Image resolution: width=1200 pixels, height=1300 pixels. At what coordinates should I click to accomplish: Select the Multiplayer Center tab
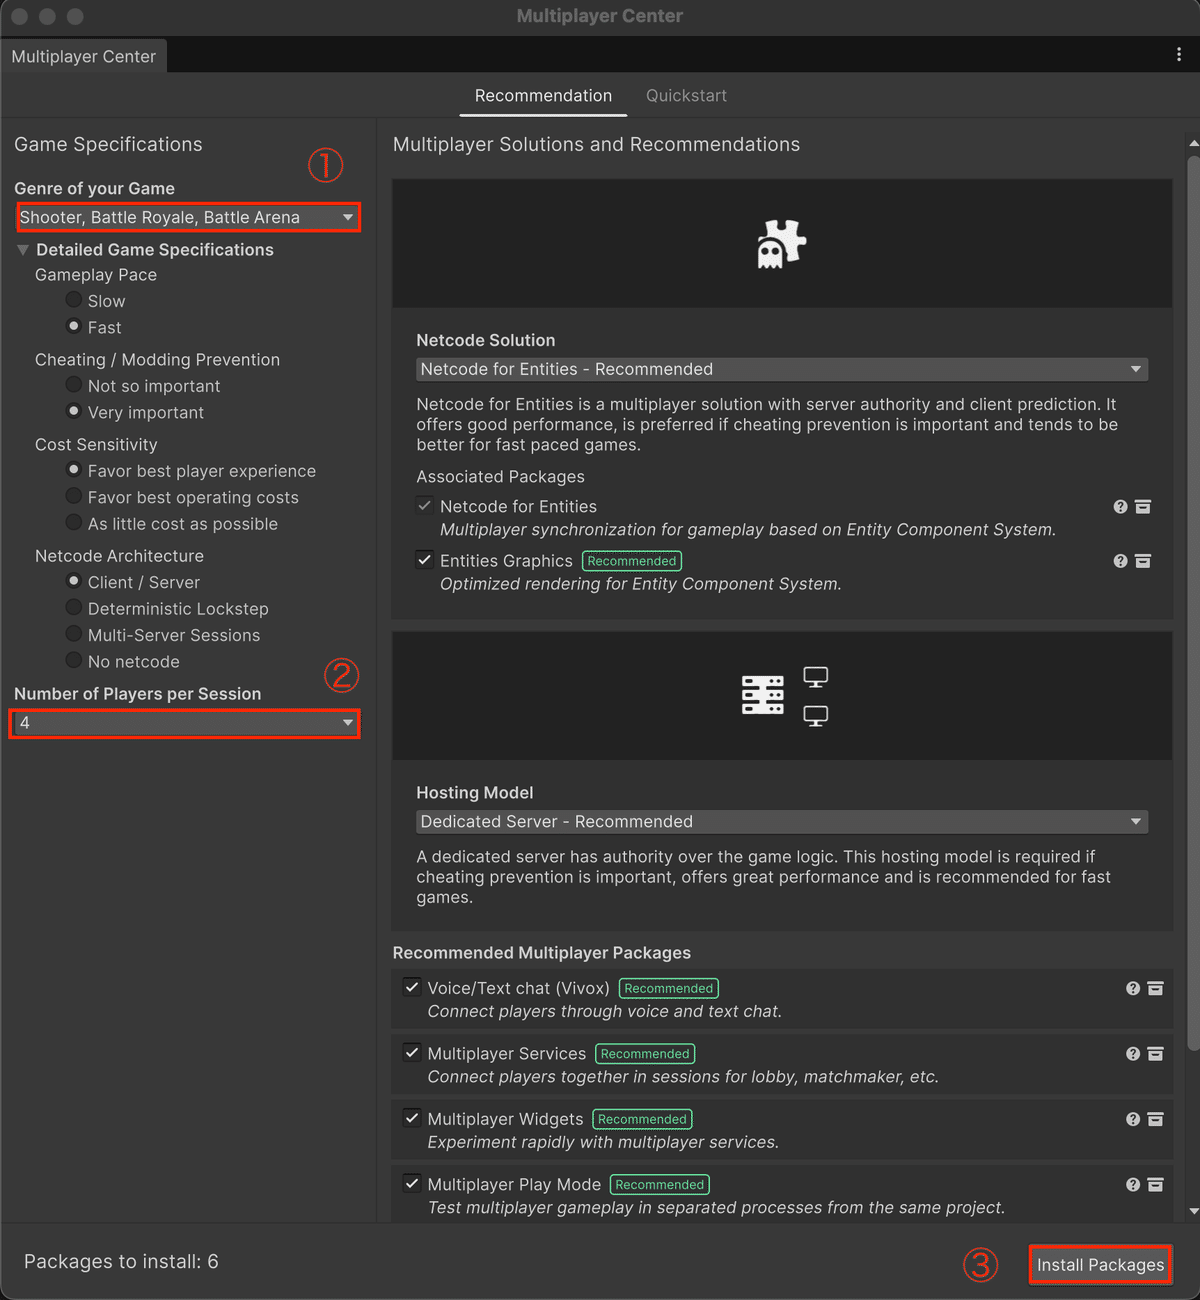pyautogui.click(x=84, y=56)
